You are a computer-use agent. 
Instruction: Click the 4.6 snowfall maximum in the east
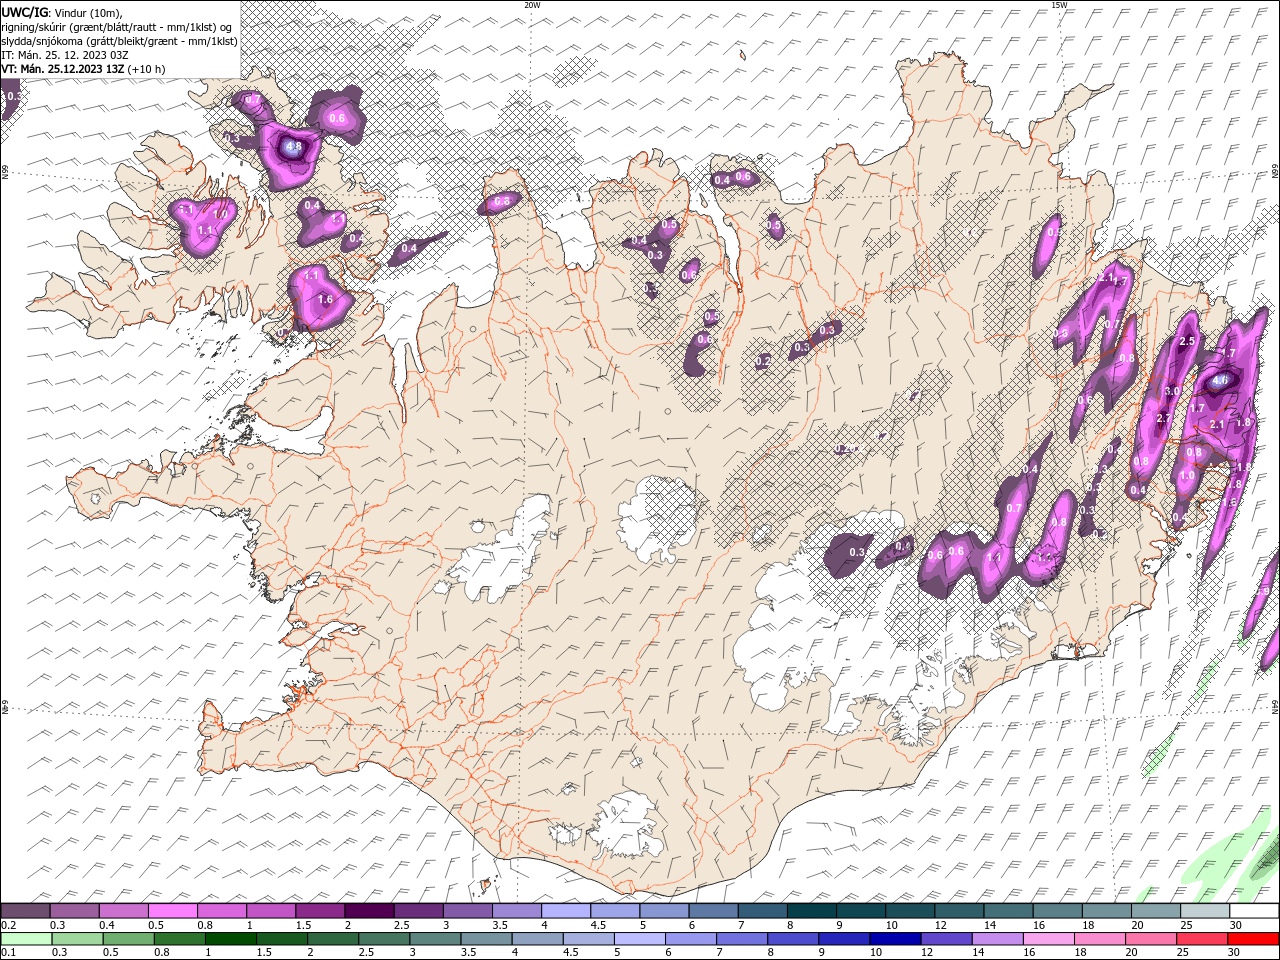pyautogui.click(x=1220, y=380)
